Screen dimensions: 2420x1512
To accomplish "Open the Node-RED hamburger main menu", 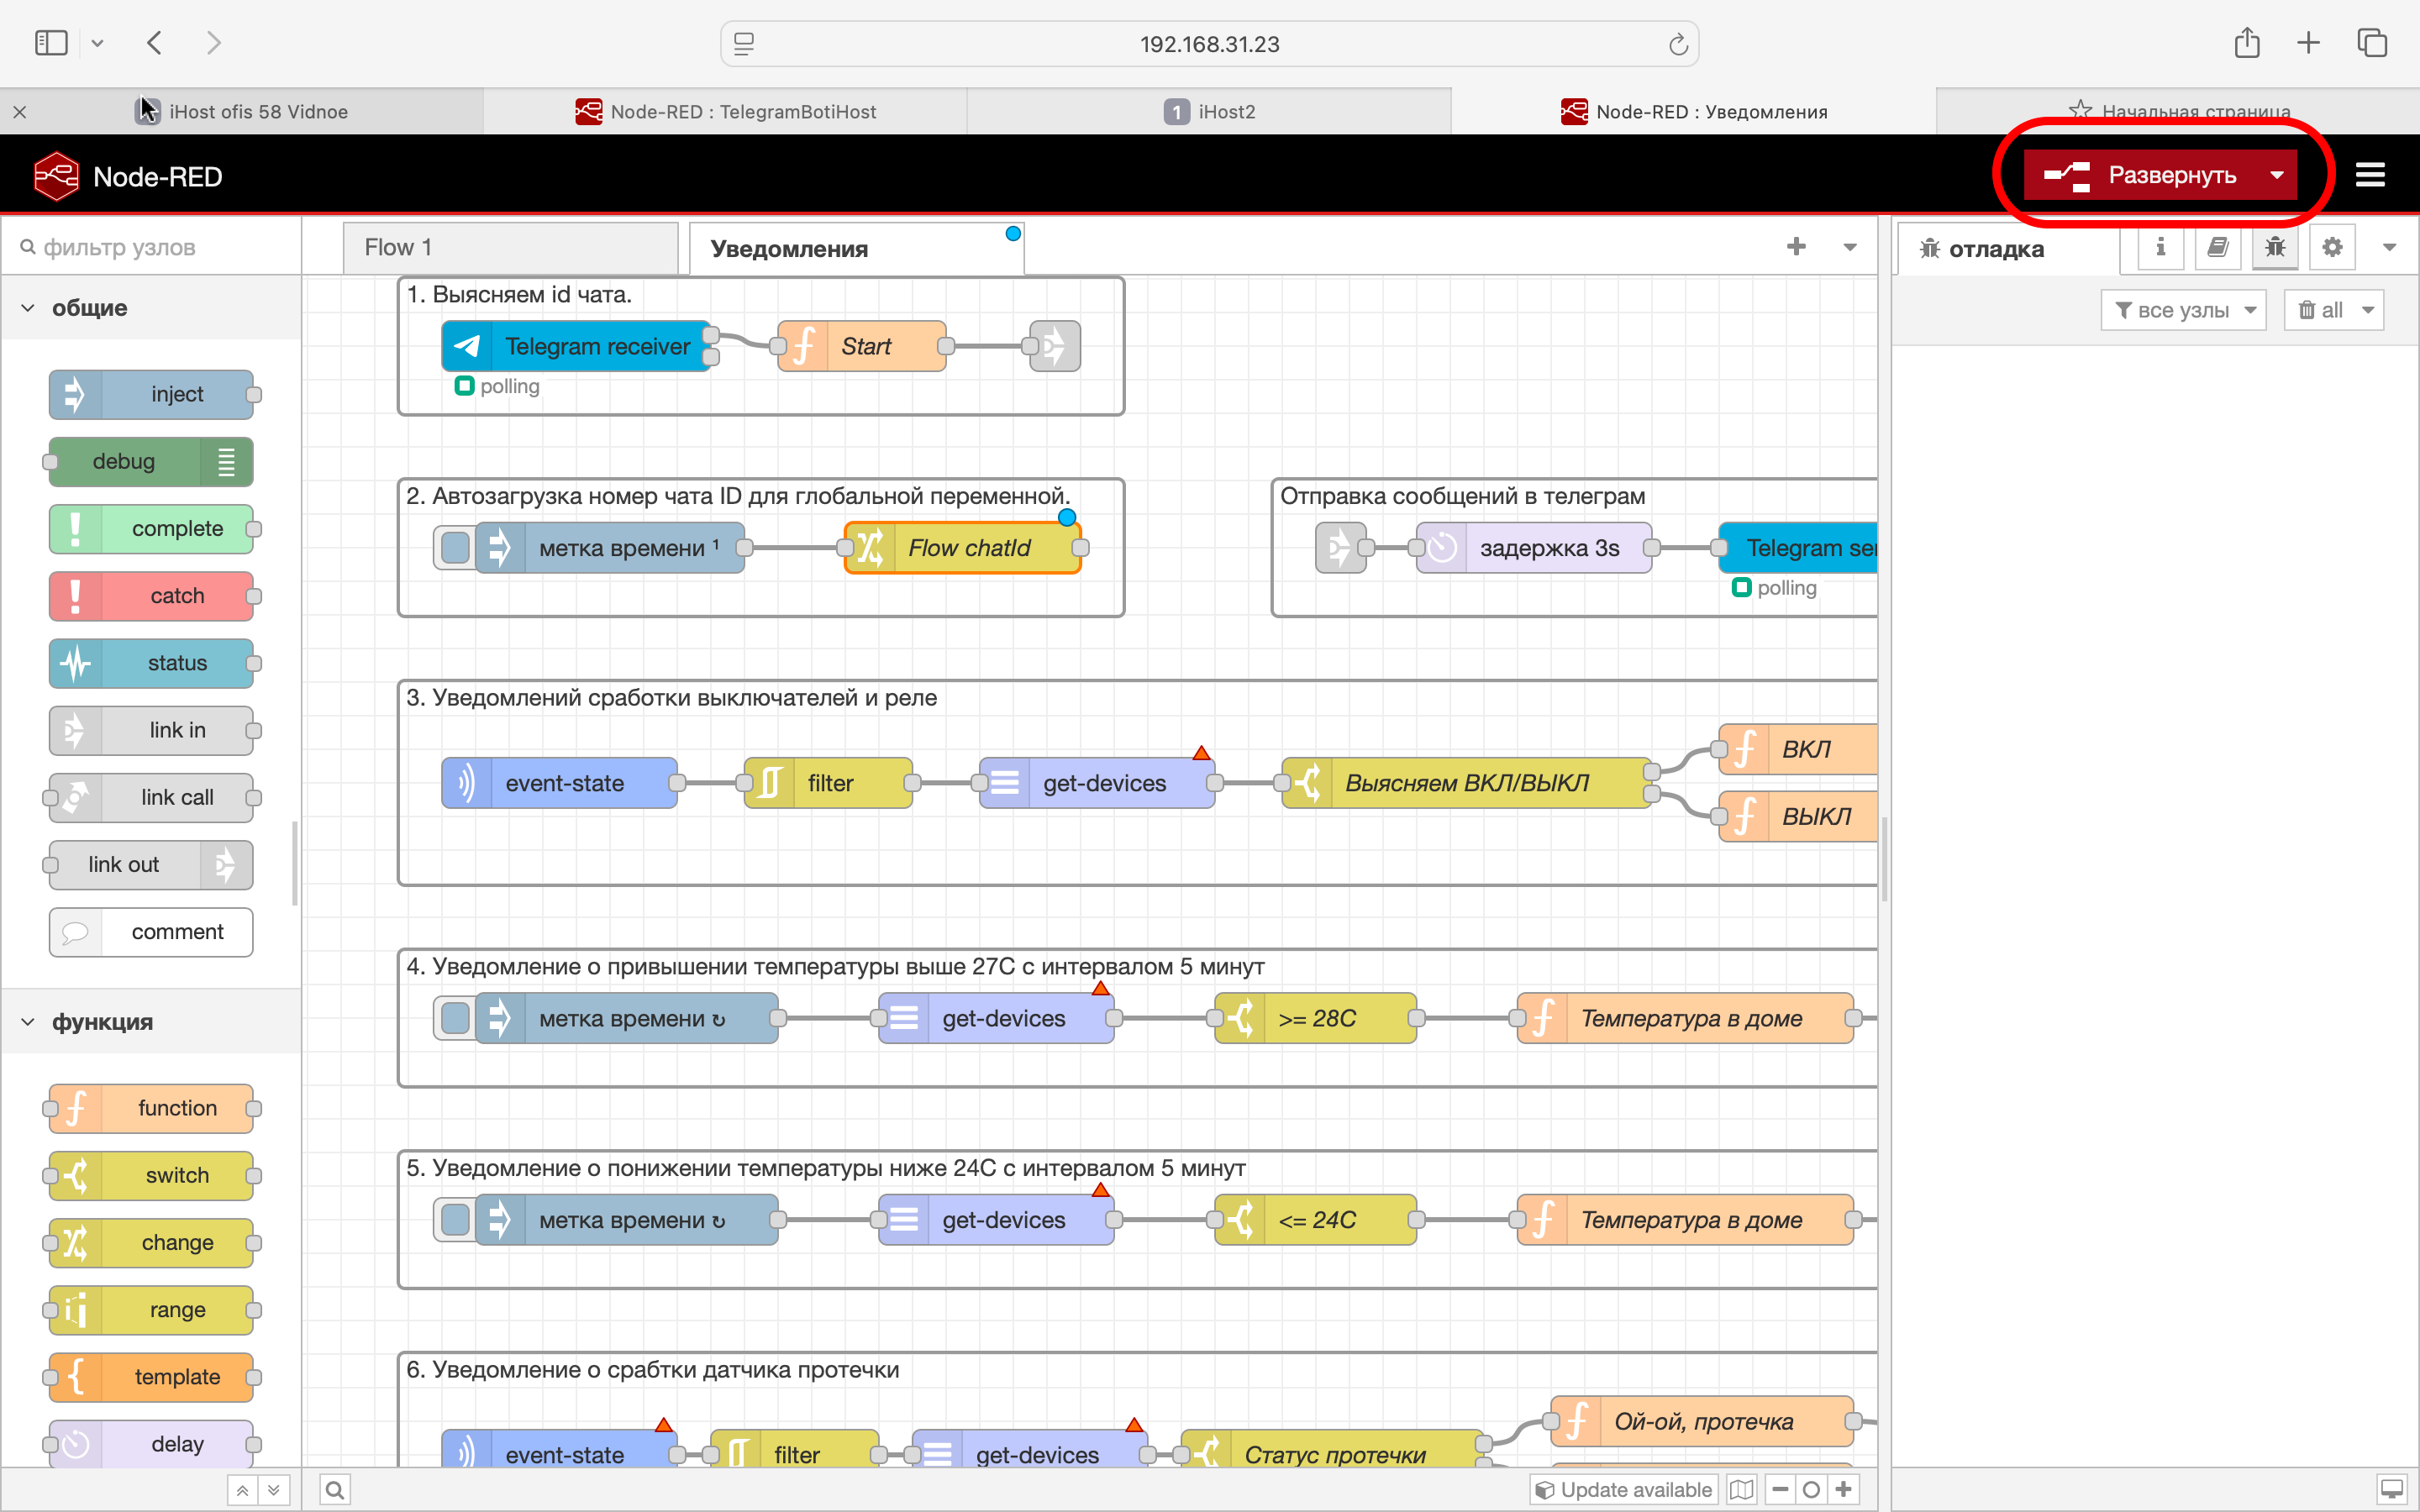I will coord(2369,175).
